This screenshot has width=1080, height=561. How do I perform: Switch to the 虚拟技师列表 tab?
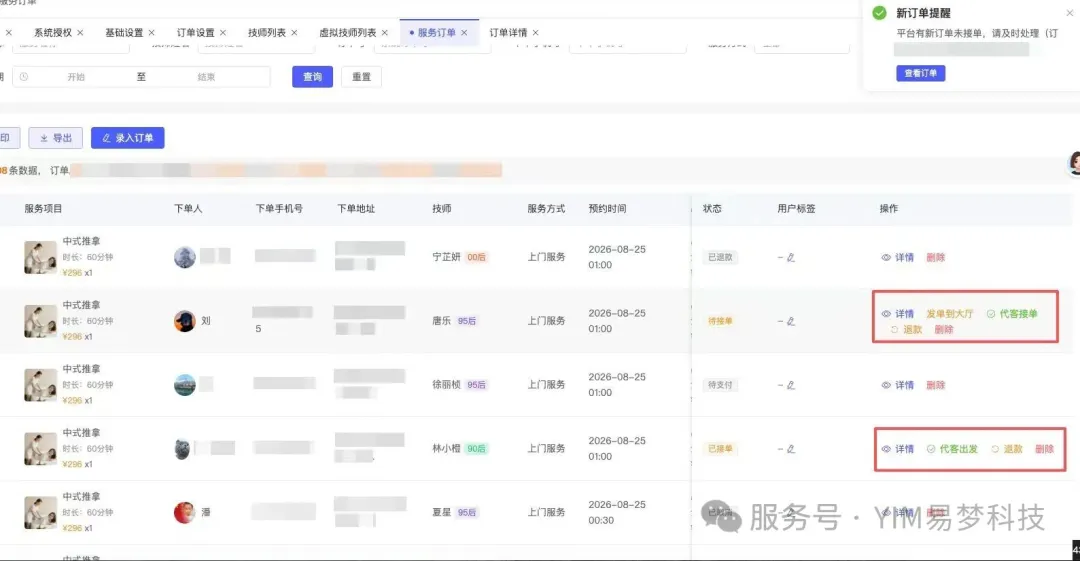click(x=348, y=32)
